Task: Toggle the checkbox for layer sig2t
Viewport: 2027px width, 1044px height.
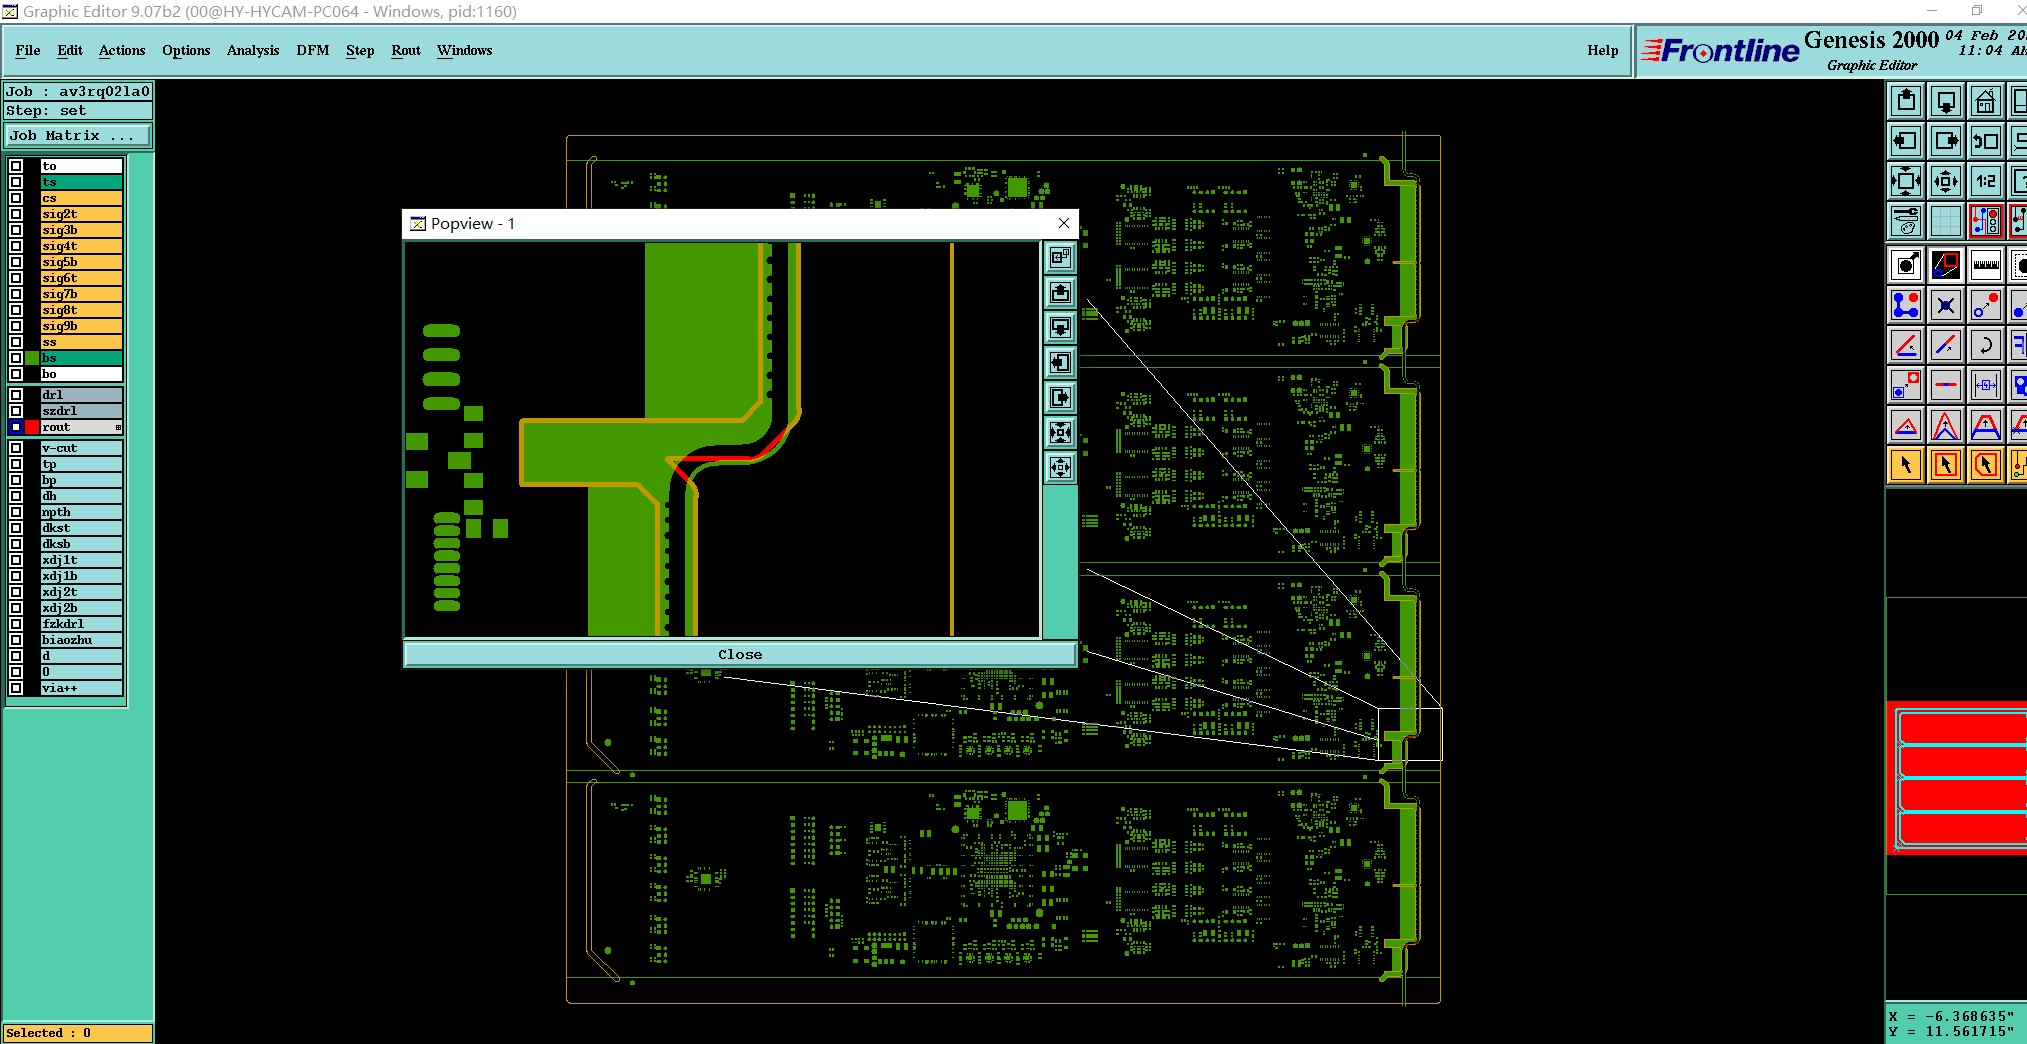Action: (x=16, y=214)
